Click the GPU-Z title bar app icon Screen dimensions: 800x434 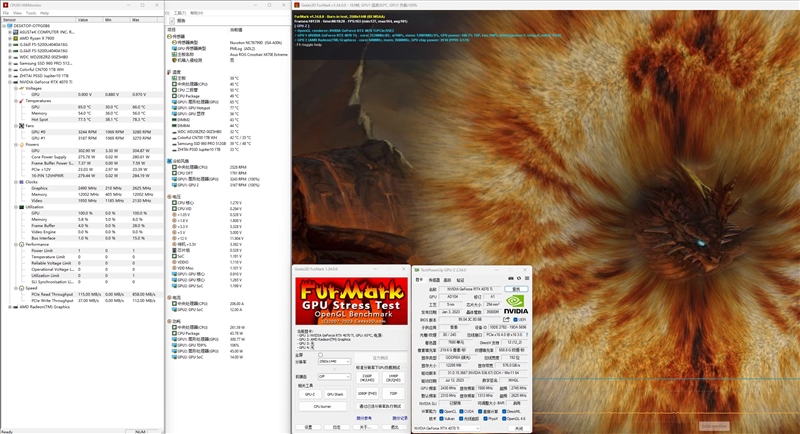[416, 270]
